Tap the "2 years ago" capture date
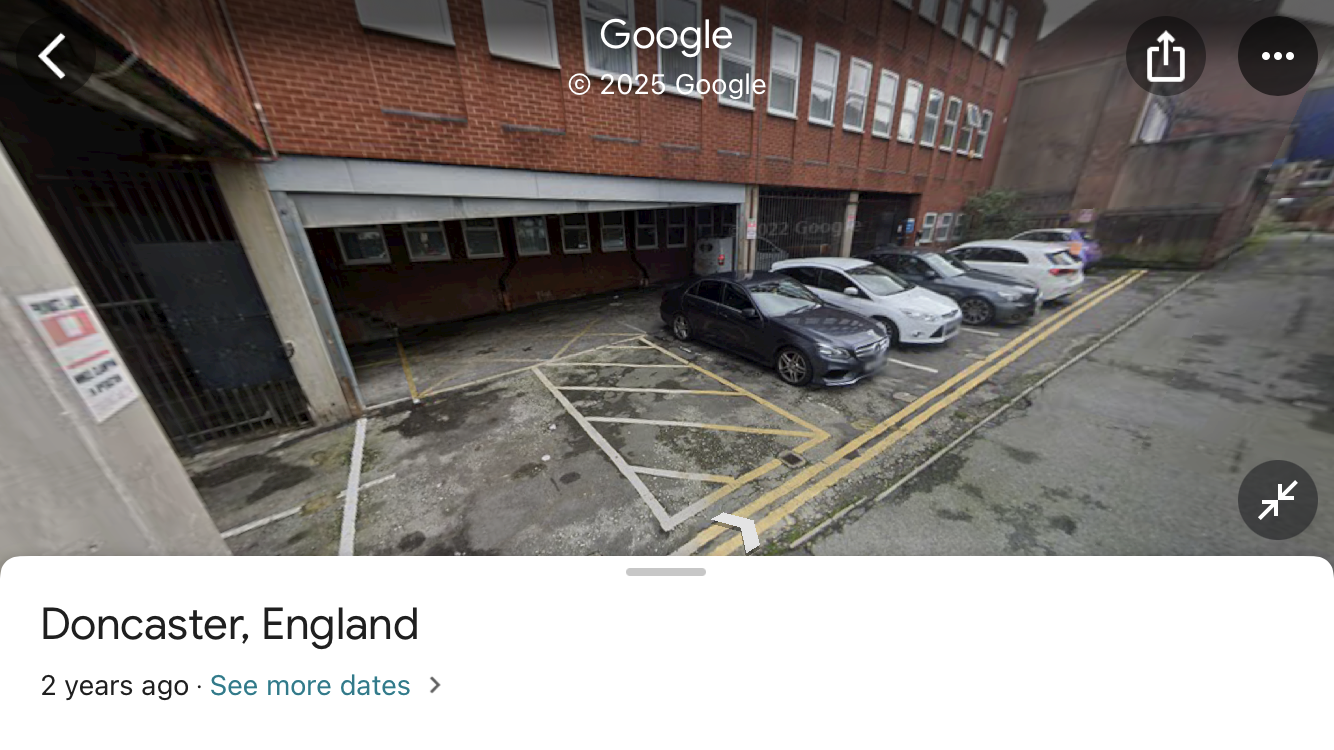 pos(115,686)
